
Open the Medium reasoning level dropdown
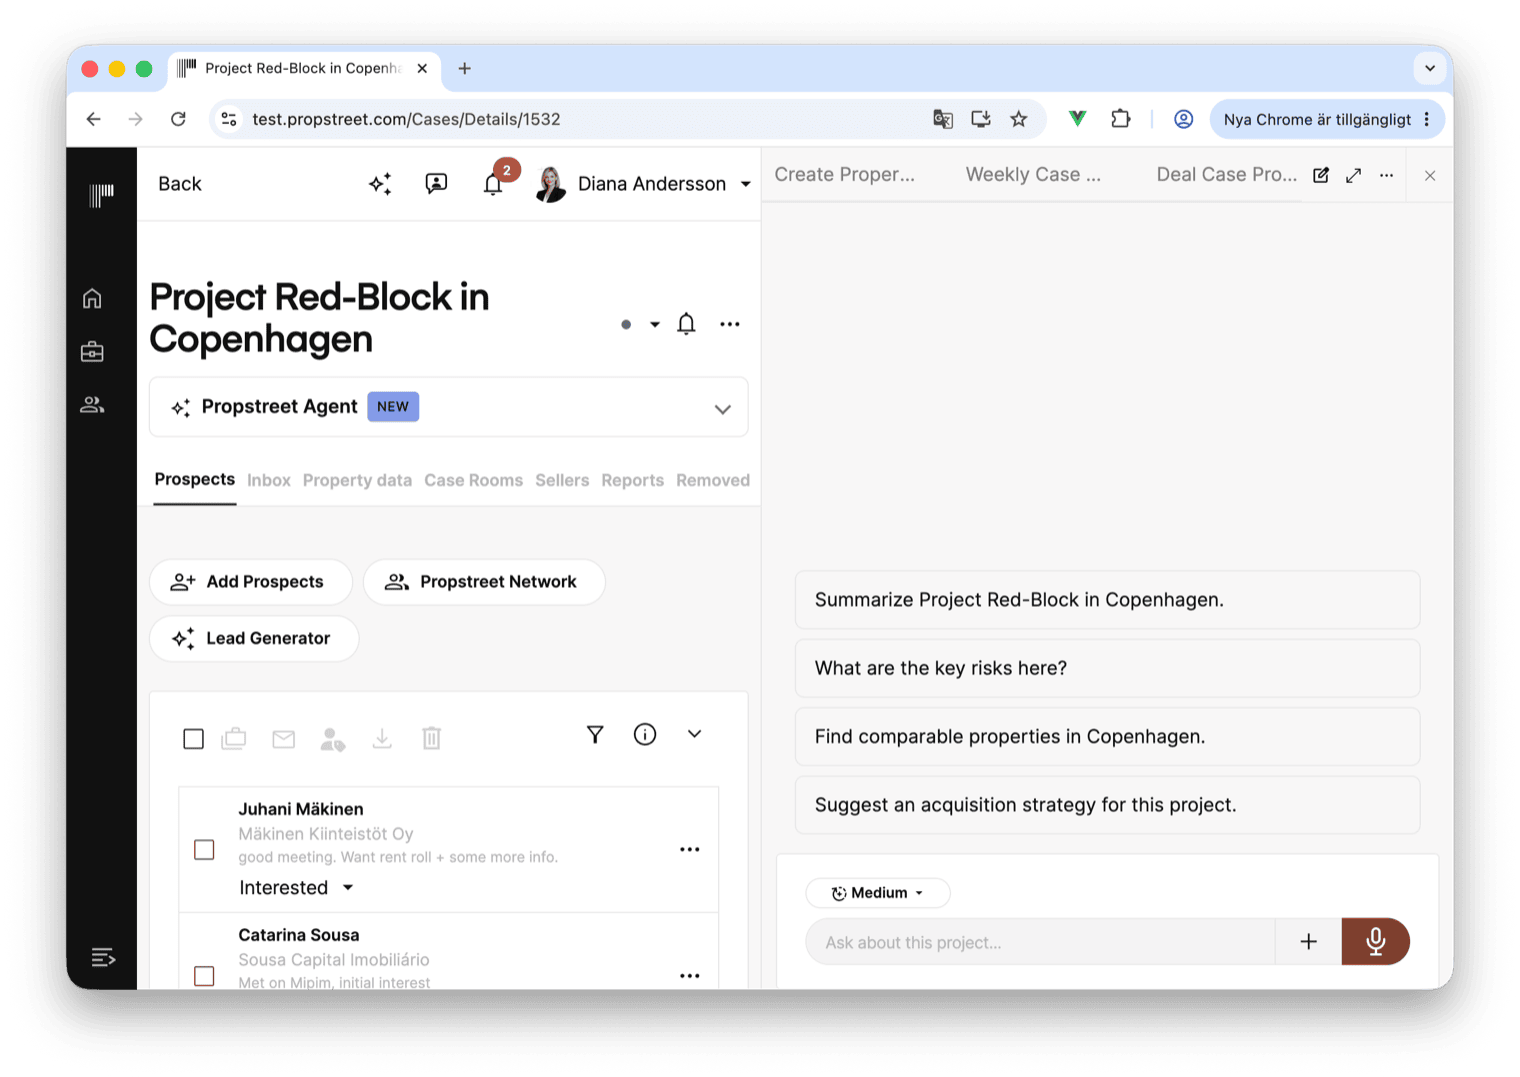coord(878,893)
